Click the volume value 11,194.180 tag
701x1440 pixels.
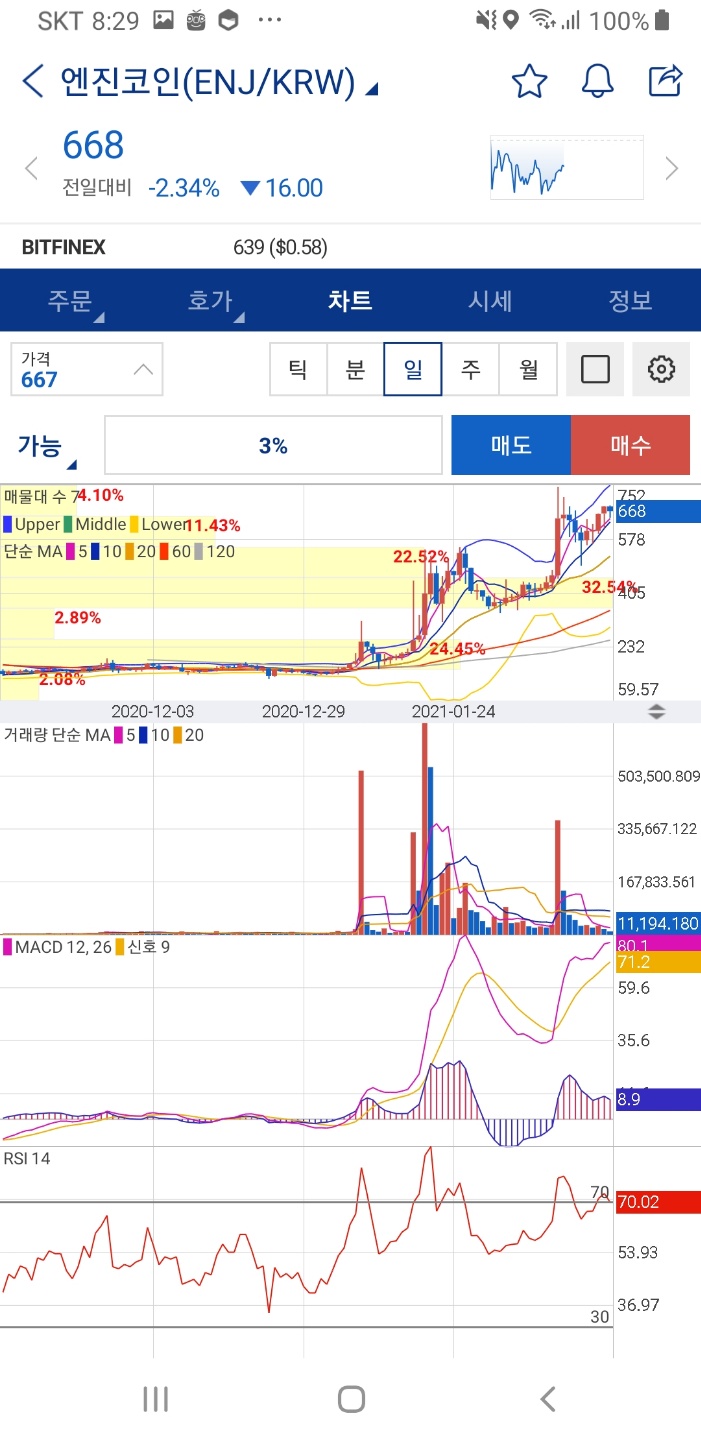coord(656,923)
